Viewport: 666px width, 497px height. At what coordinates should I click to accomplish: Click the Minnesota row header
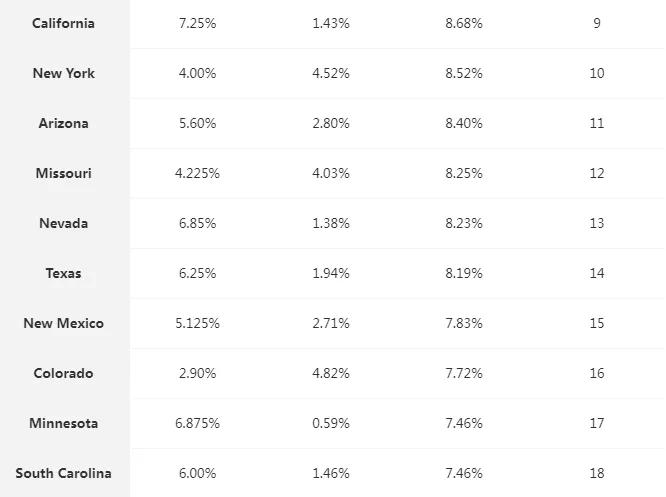[63, 423]
